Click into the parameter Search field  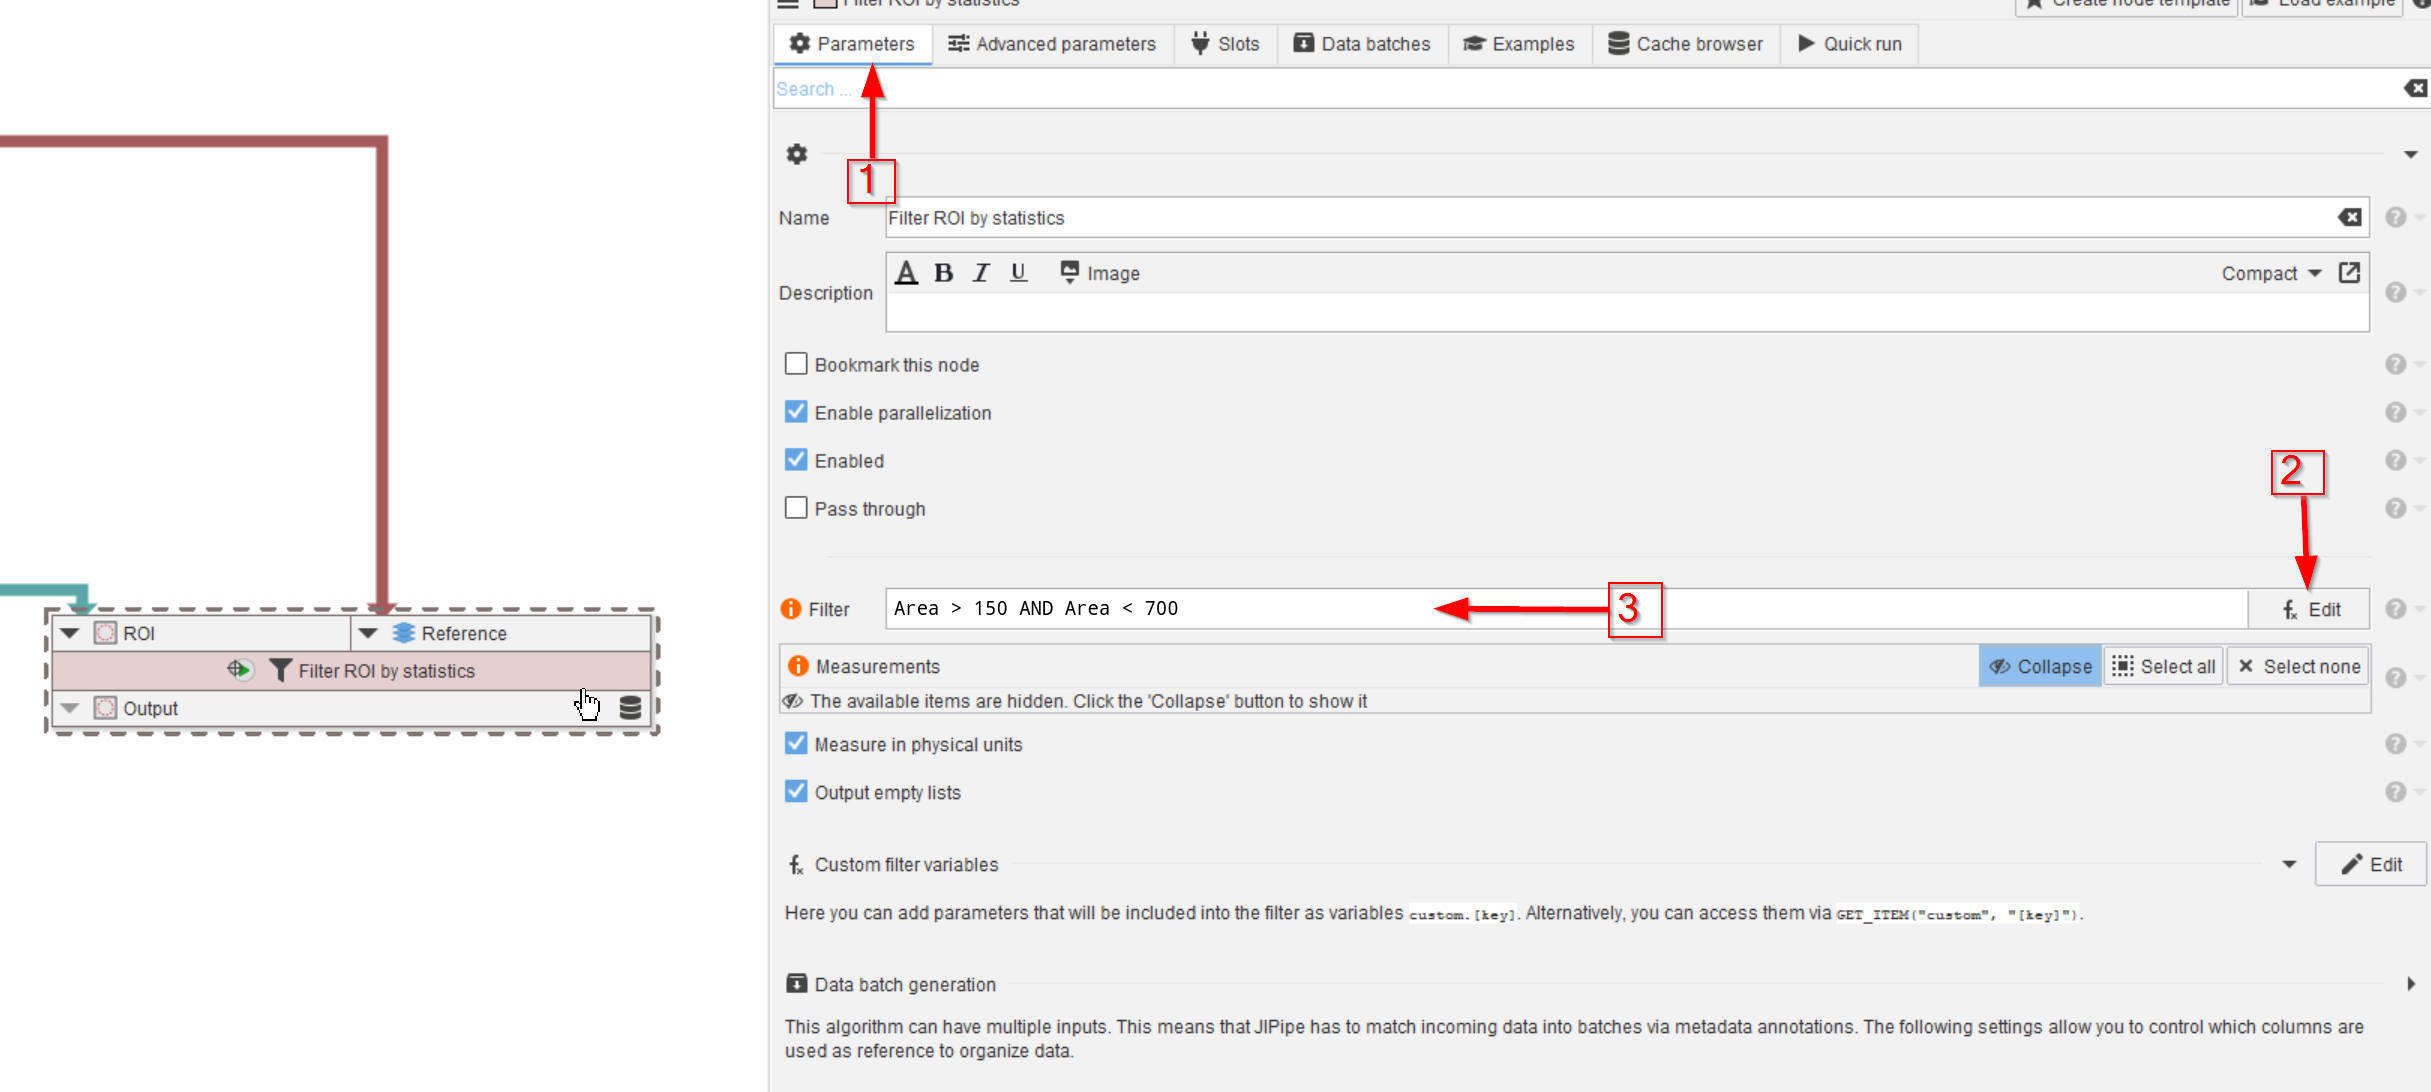click(1500, 89)
